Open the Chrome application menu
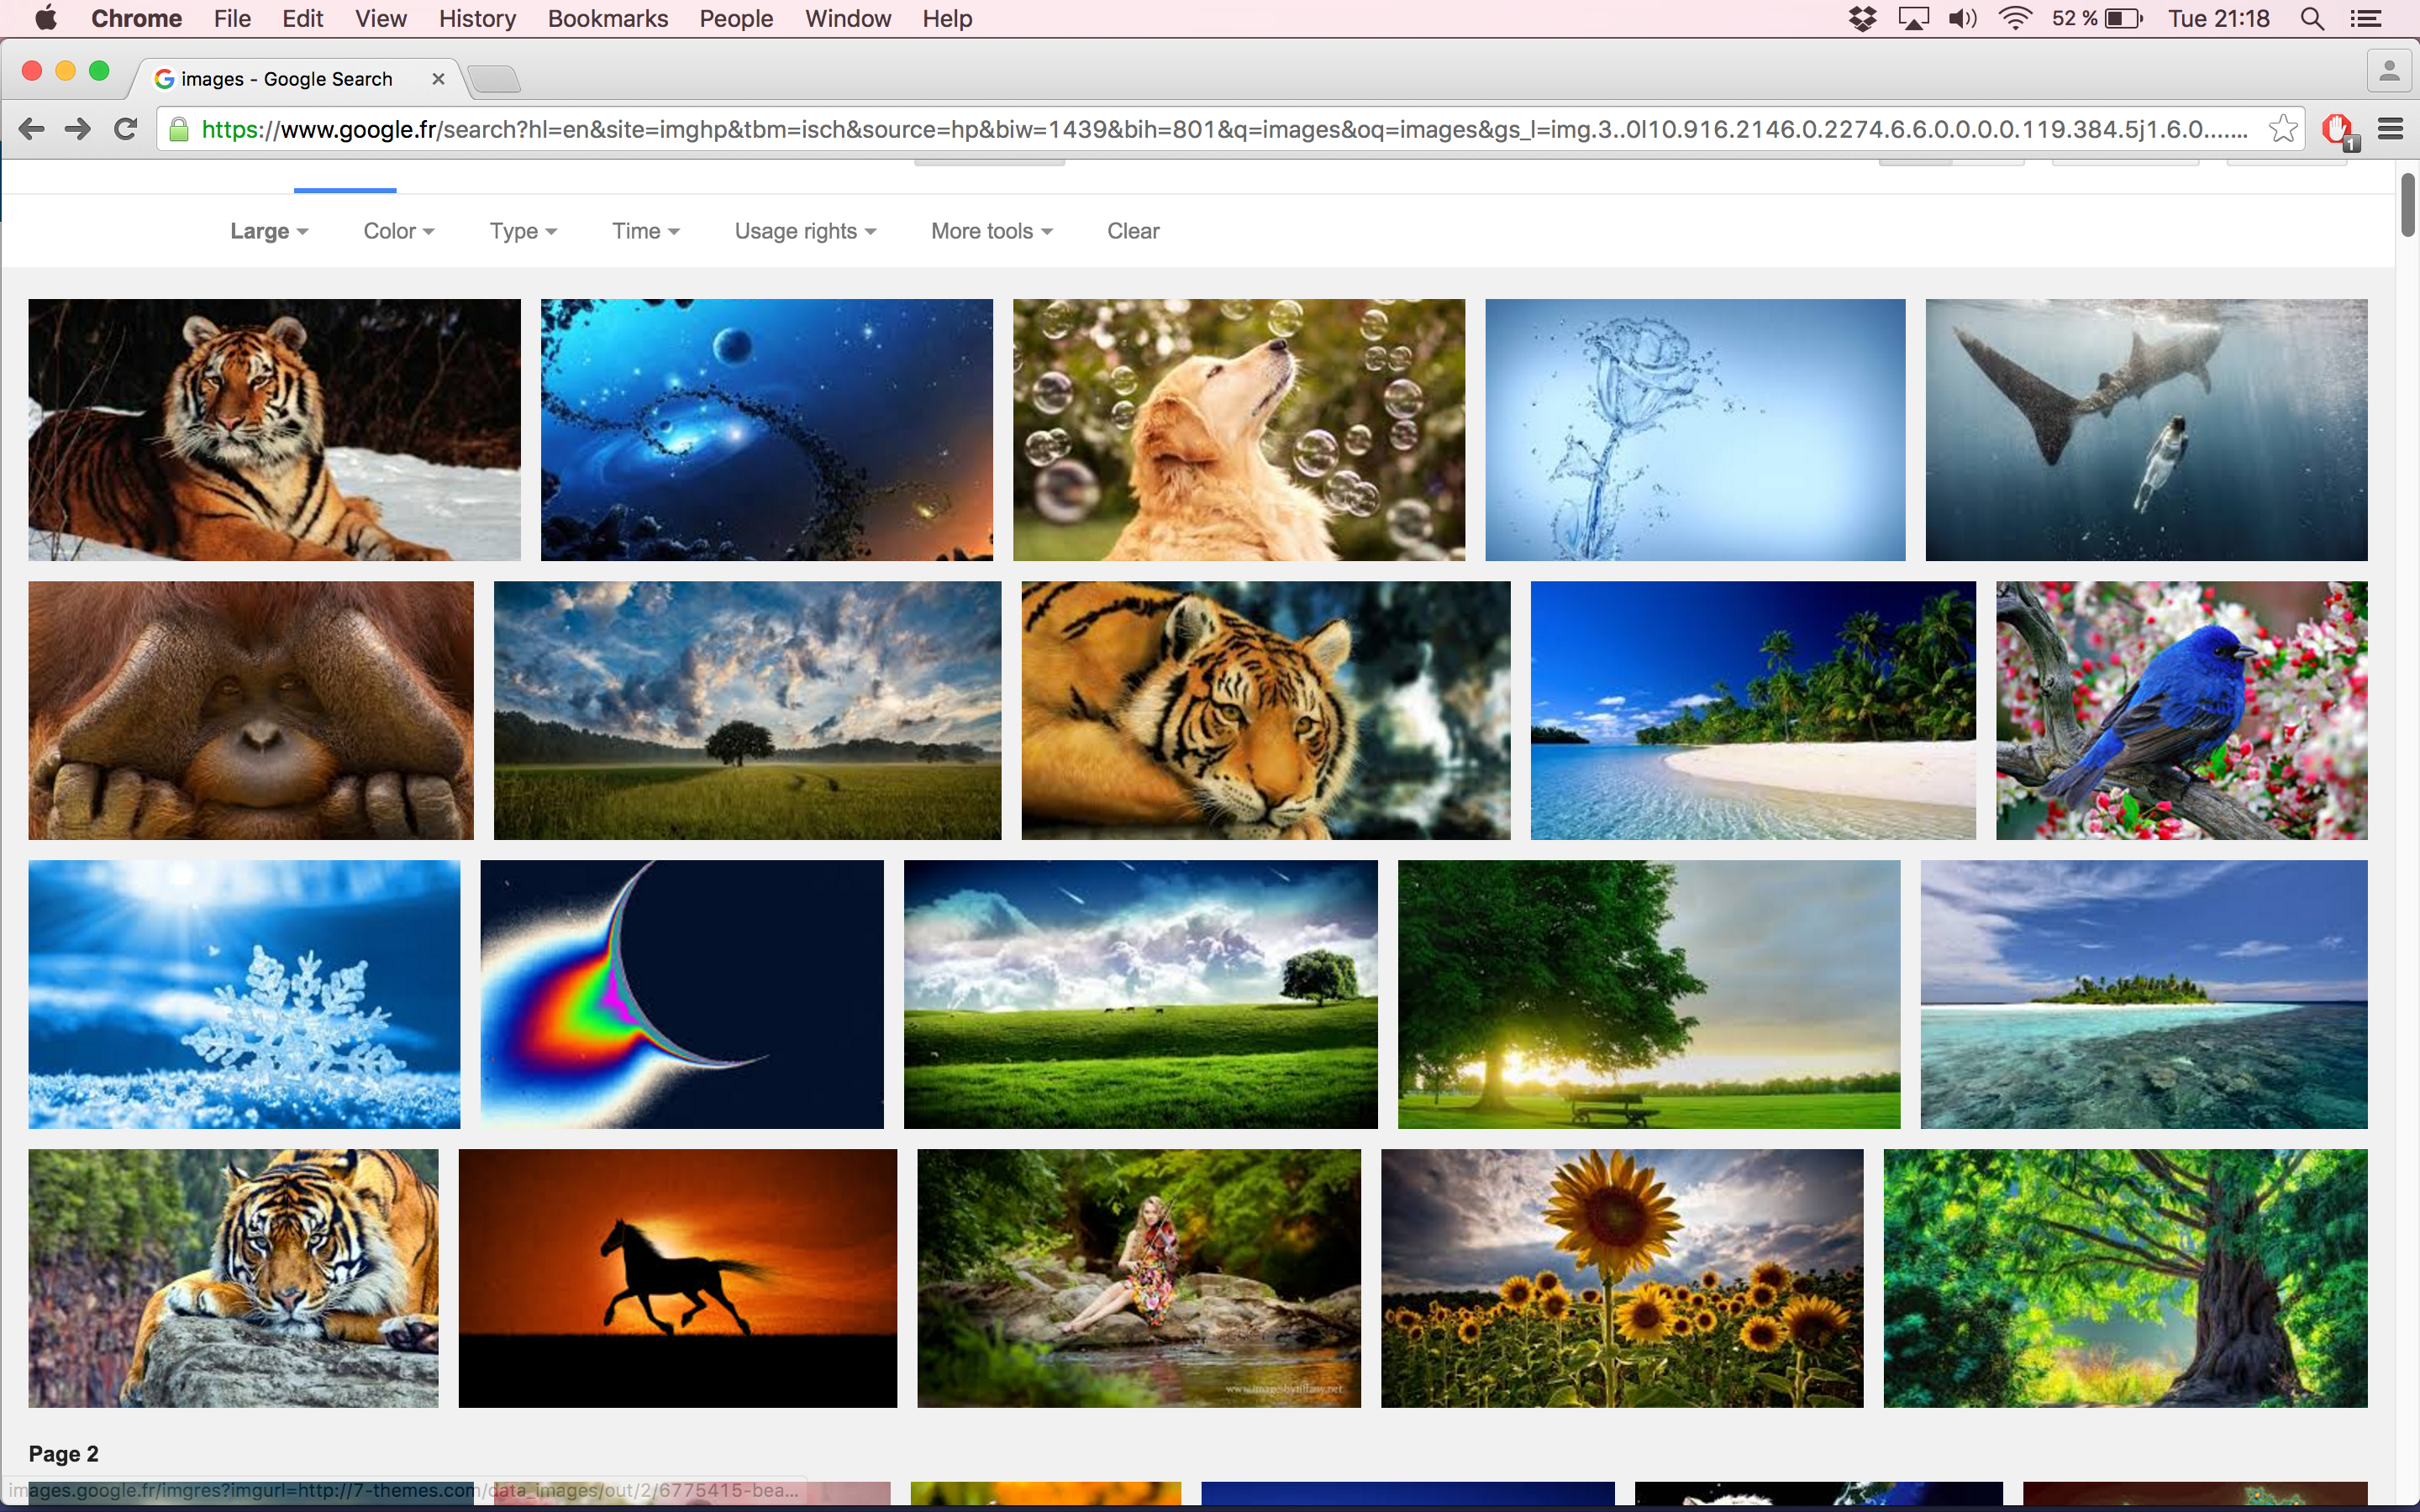 136,19
